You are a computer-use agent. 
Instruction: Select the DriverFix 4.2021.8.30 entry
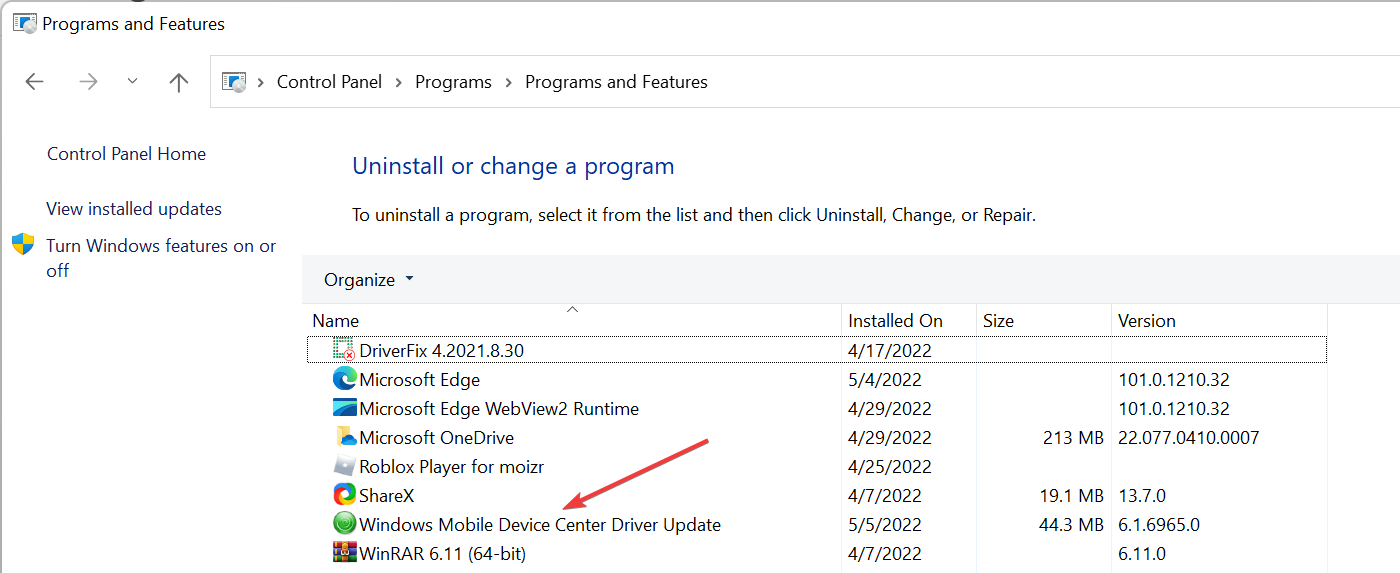tap(817, 351)
